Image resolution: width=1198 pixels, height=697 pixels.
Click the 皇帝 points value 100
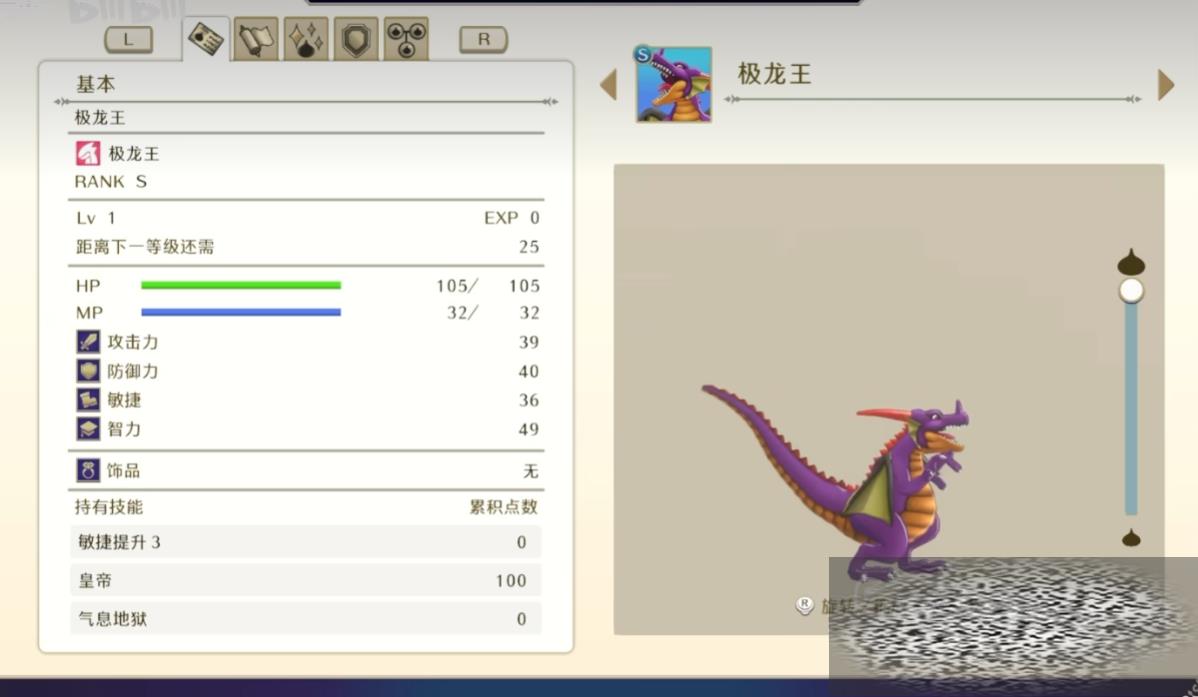click(x=511, y=581)
